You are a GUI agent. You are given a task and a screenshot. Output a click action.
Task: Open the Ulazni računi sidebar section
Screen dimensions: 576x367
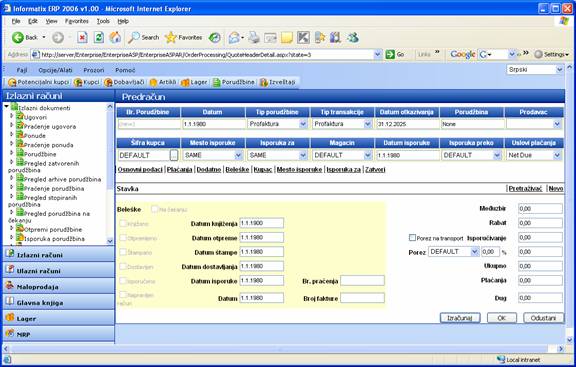coord(59,270)
